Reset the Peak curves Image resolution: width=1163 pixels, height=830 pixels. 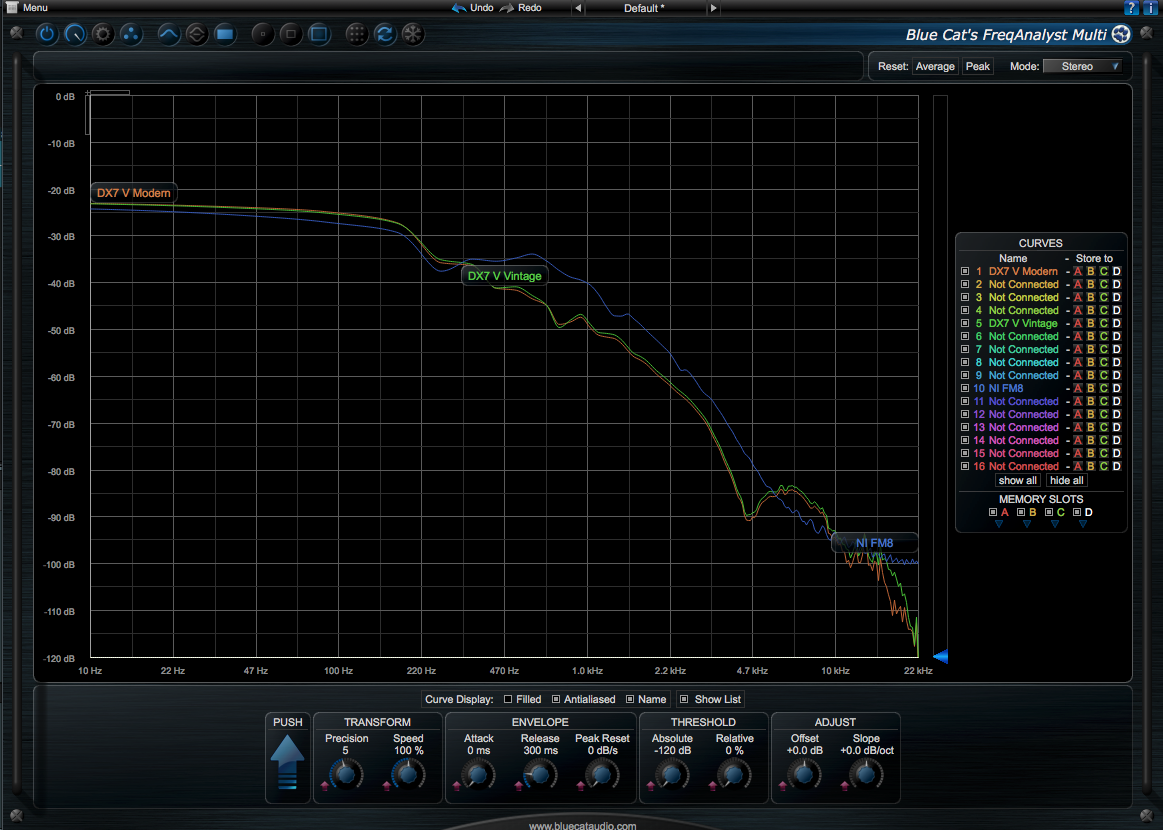point(978,66)
